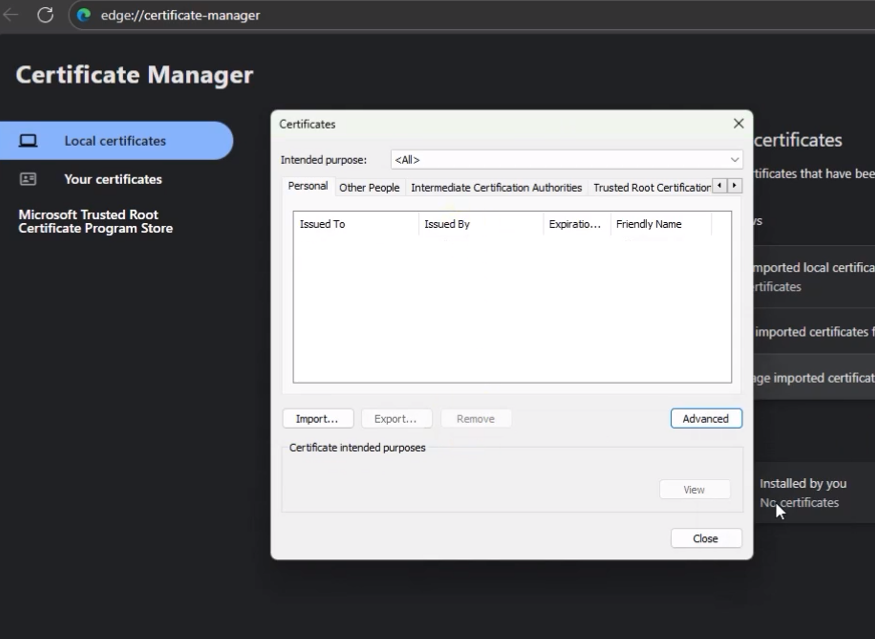The image size is (875, 639).
Task: Expand the Intended purpose dropdown
Action: click(x=566, y=160)
